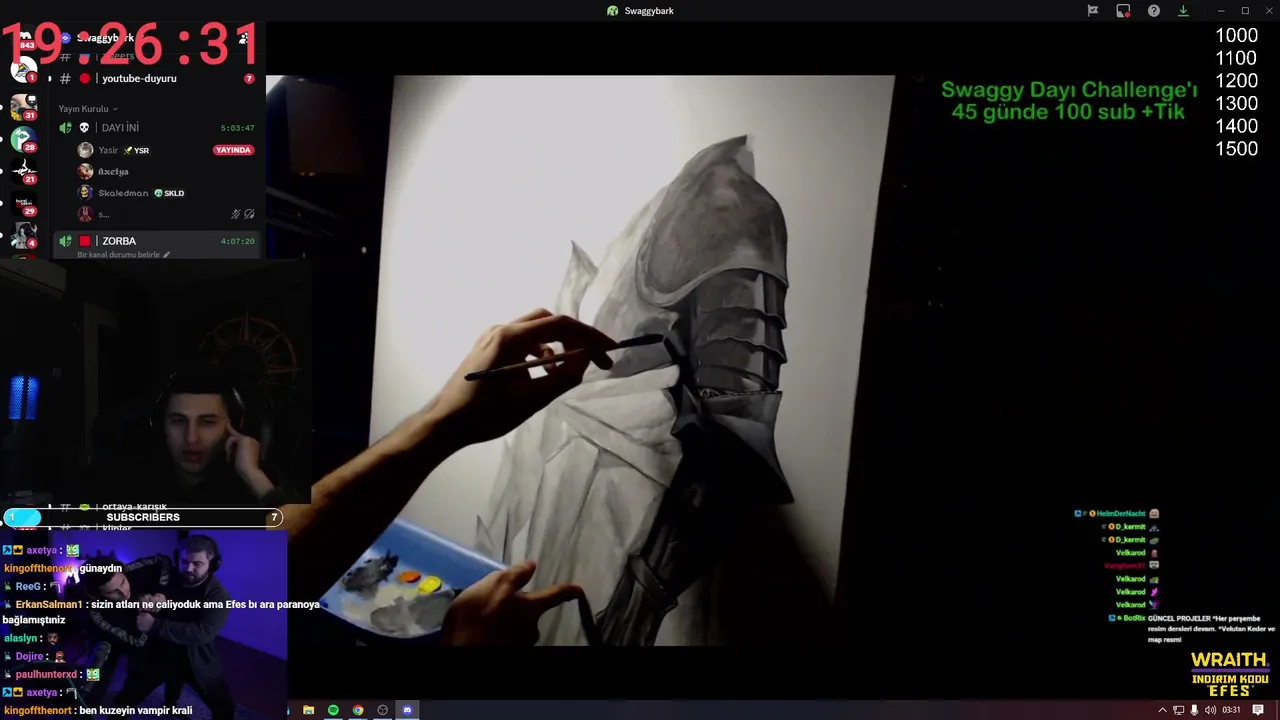Open the Discord Quests flag icon
Image resolution: width=1280 pixels, height=720 pixels.
(x=1093, y=11)
